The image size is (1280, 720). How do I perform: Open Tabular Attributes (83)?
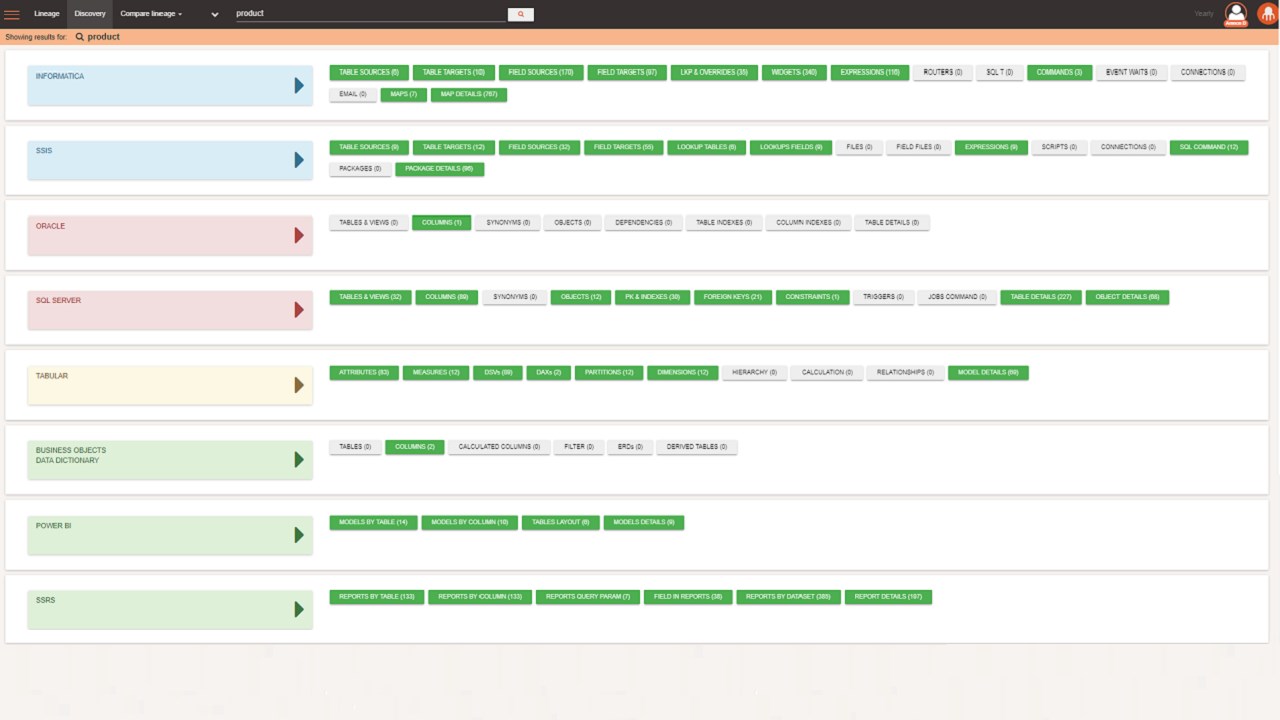[x=364, y=372]
